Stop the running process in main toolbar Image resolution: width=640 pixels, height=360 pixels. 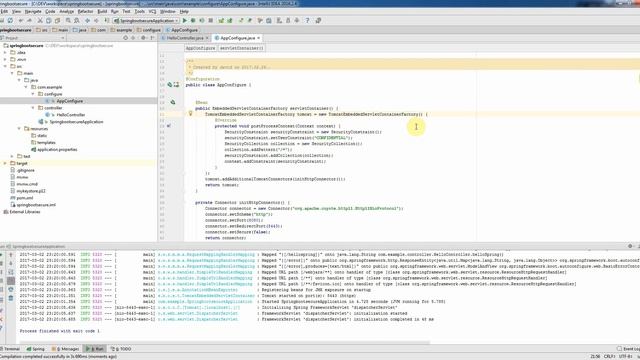pyautogui.click(x=211, y=20)
